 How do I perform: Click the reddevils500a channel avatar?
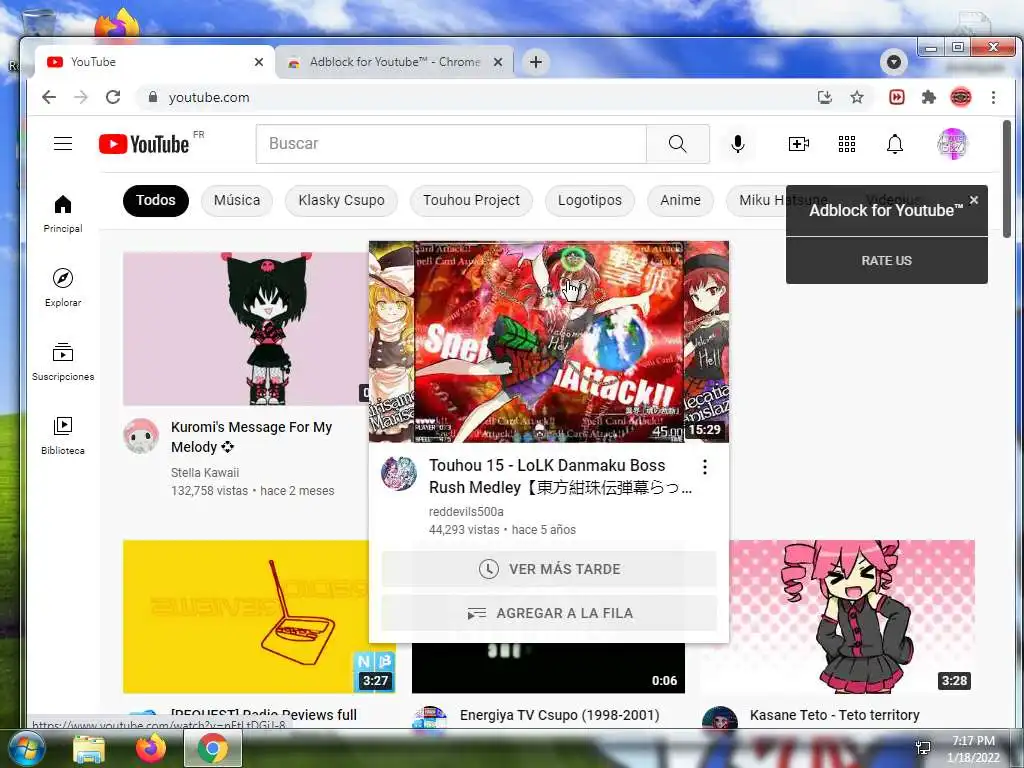[x=398, y=473]
